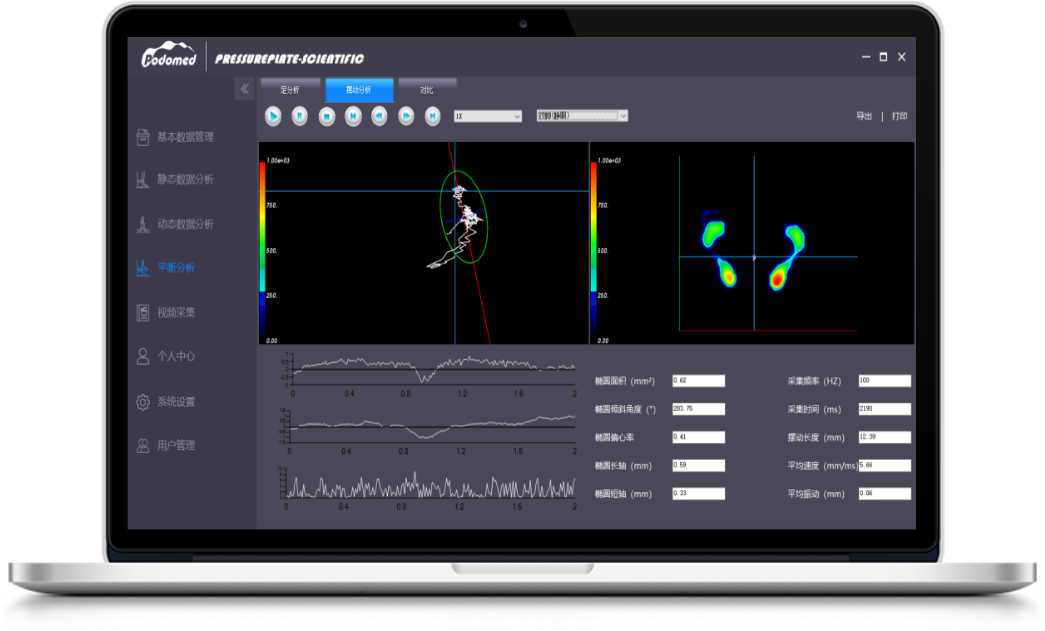Click the 打印 print button
This screenshot has width=1045, height=631.
[899, 116]
